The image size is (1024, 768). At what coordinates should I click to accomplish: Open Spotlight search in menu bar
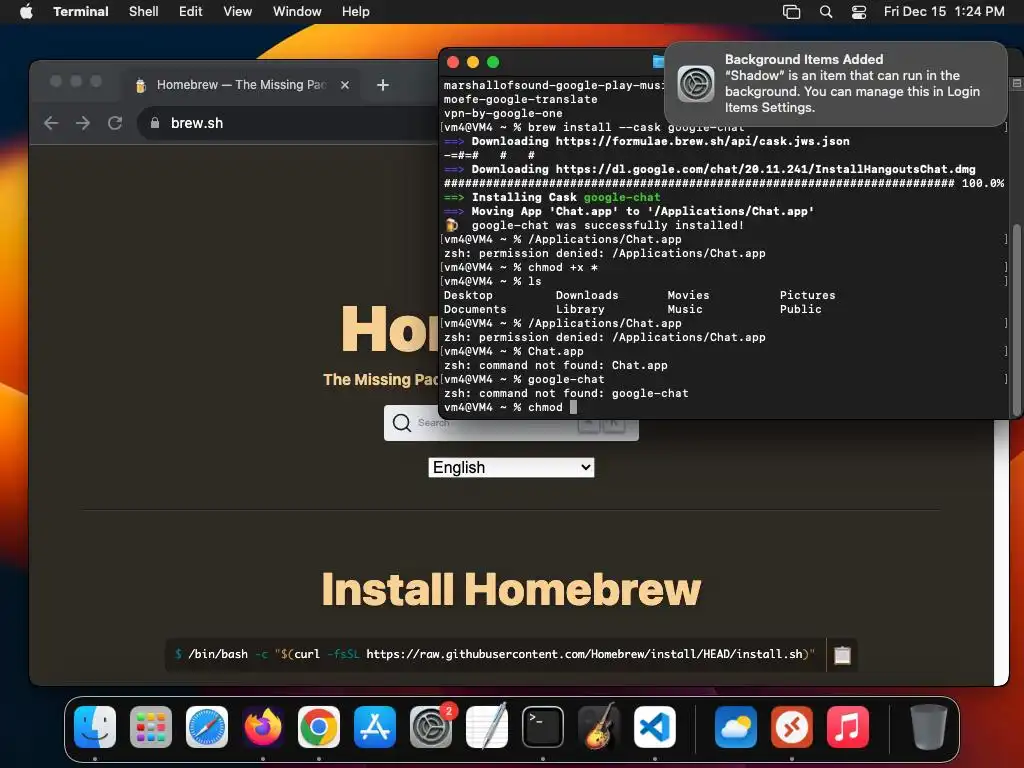pos(825,11)
